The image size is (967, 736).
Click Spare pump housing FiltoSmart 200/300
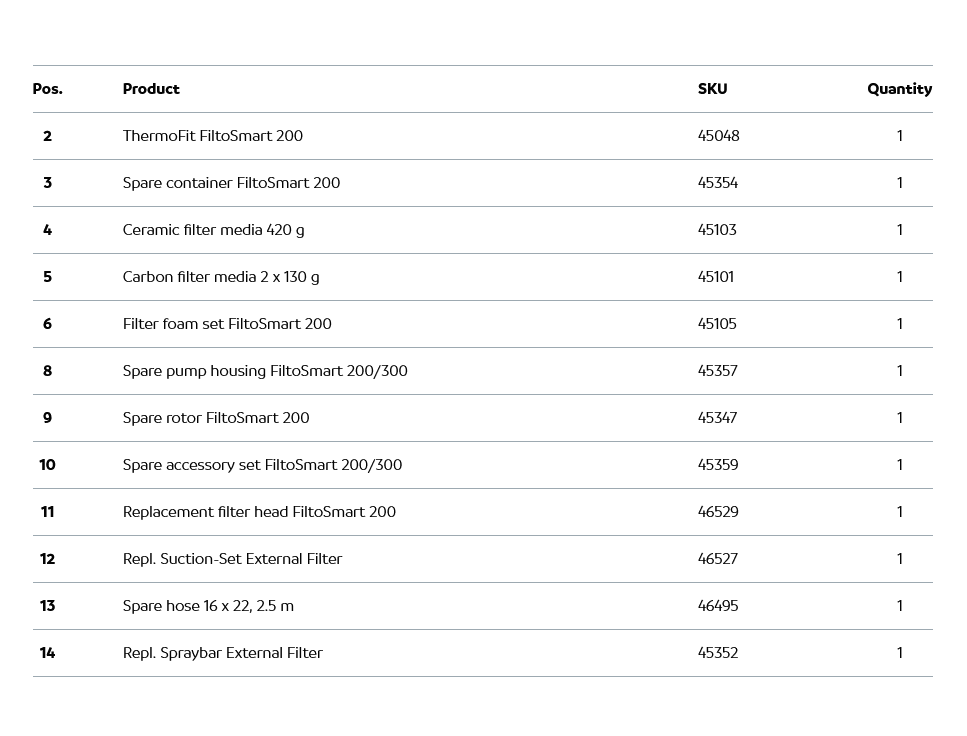[x=265, y=371]
